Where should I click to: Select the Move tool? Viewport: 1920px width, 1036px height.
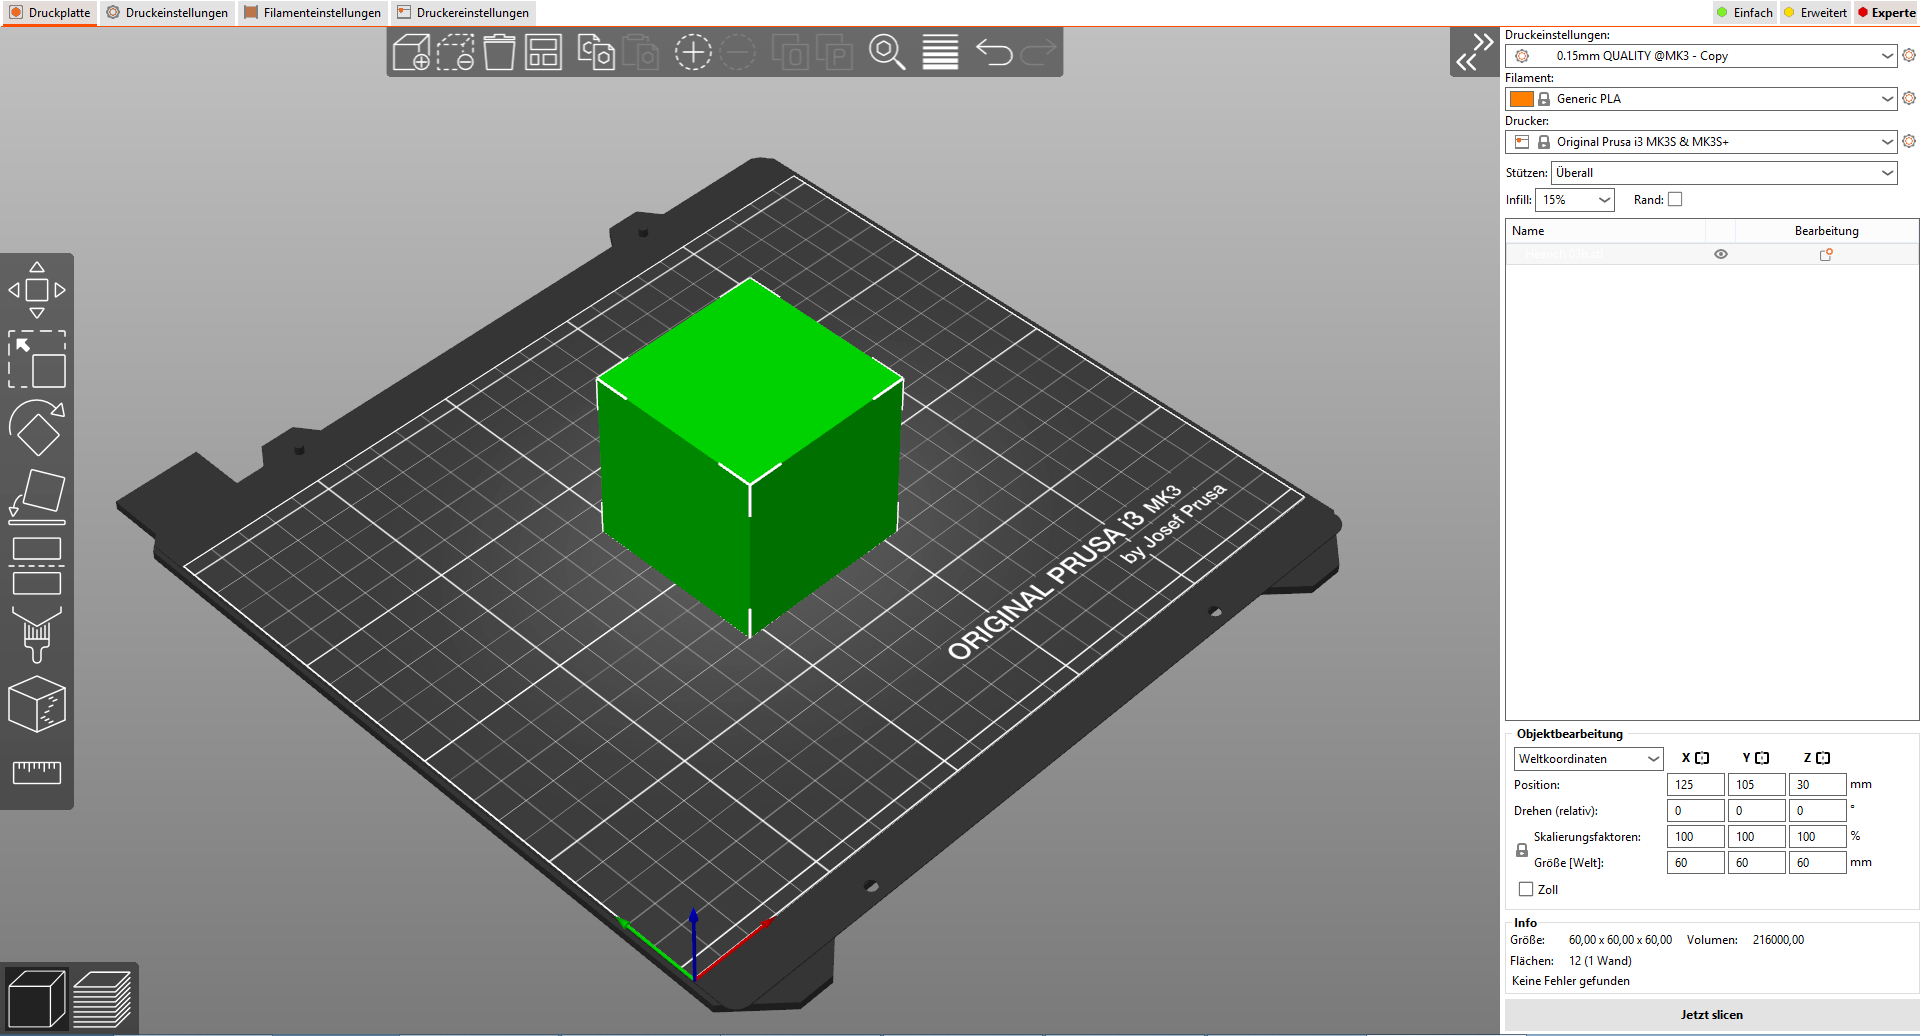pyautogui.click(x=37, y=290)
